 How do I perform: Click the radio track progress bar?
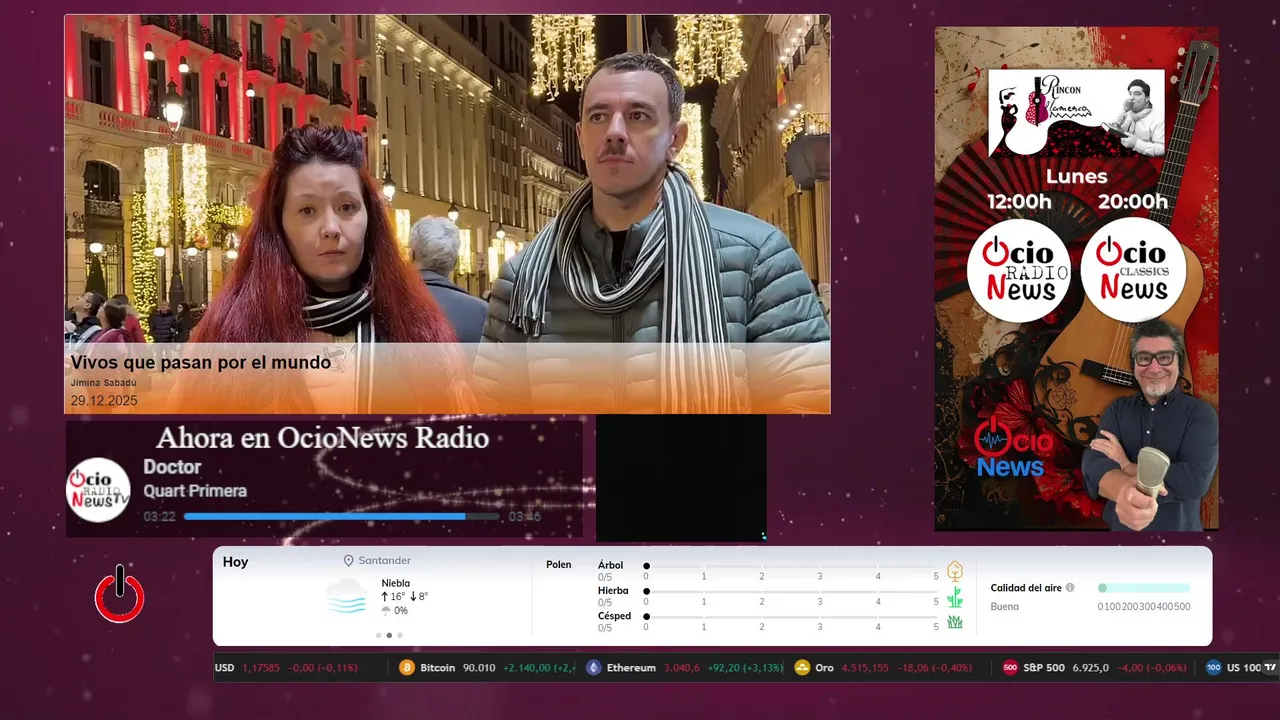(x=341, y=517)
